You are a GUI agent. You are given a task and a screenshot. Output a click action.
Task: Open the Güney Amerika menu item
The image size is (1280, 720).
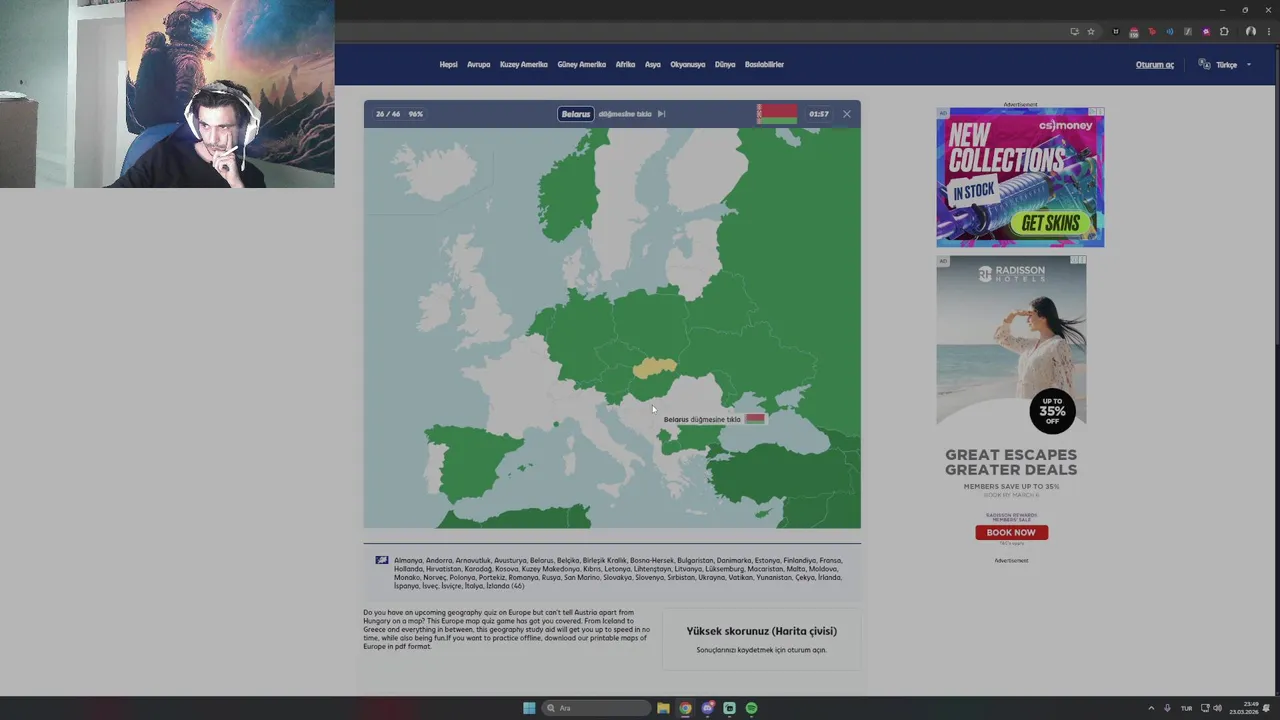click(x=582, y=64)
